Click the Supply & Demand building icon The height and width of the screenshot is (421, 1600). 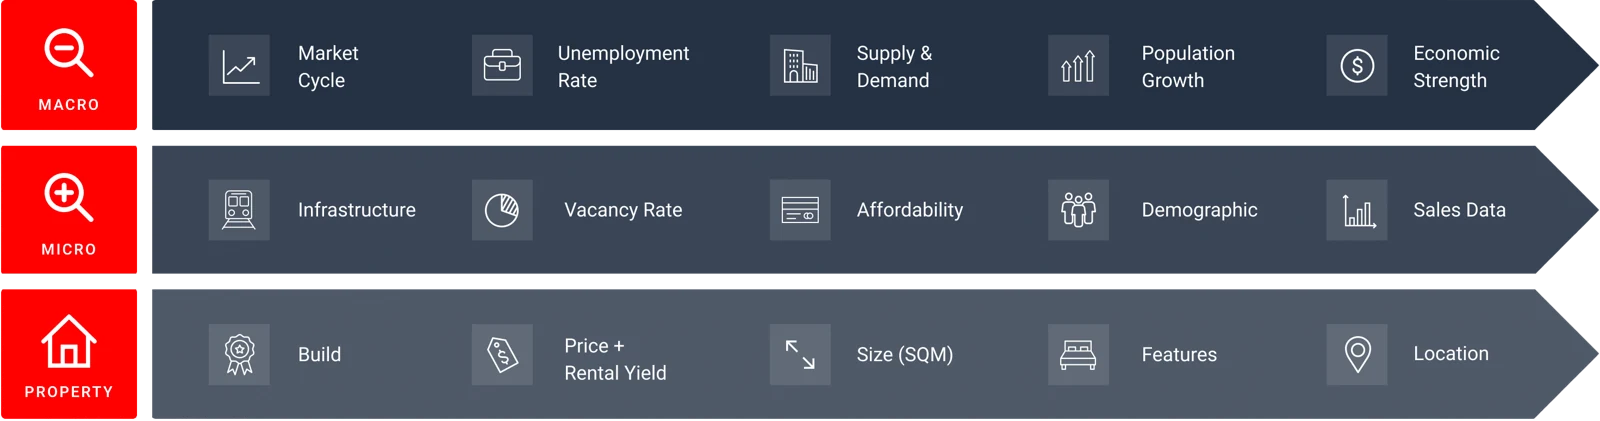800,66
